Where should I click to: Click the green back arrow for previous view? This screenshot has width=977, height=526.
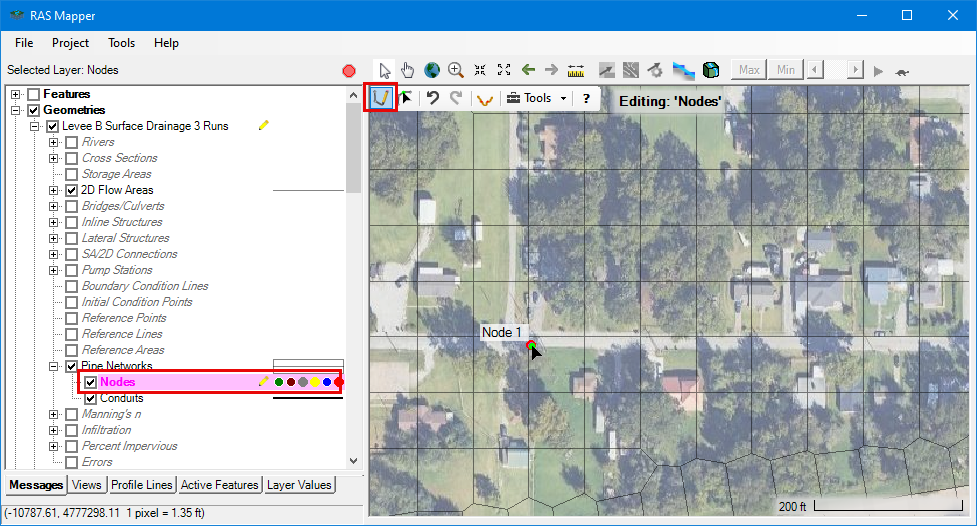click(527, 70)
